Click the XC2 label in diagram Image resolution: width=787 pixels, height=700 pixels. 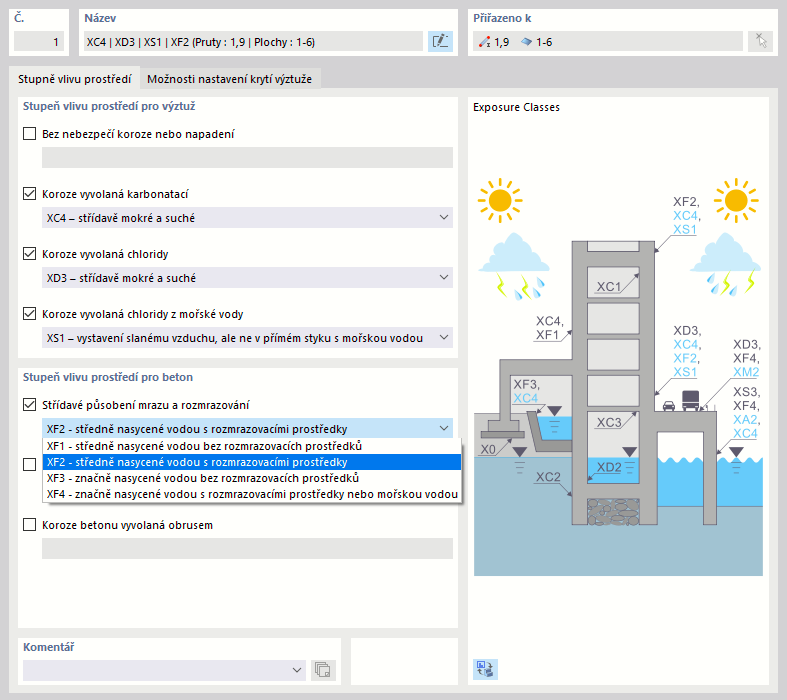pos(548,477)
